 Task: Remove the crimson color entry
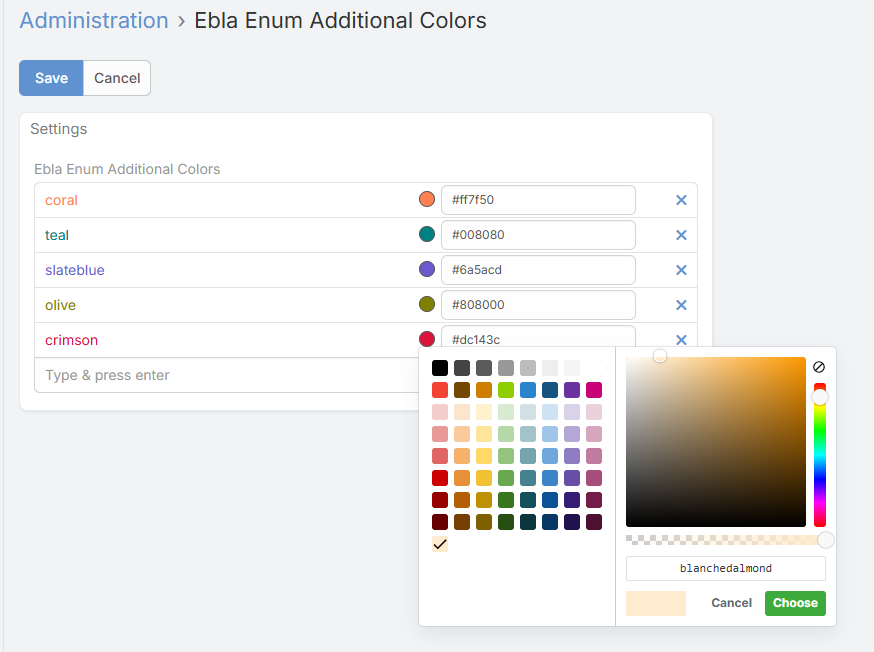click(681, 339)
